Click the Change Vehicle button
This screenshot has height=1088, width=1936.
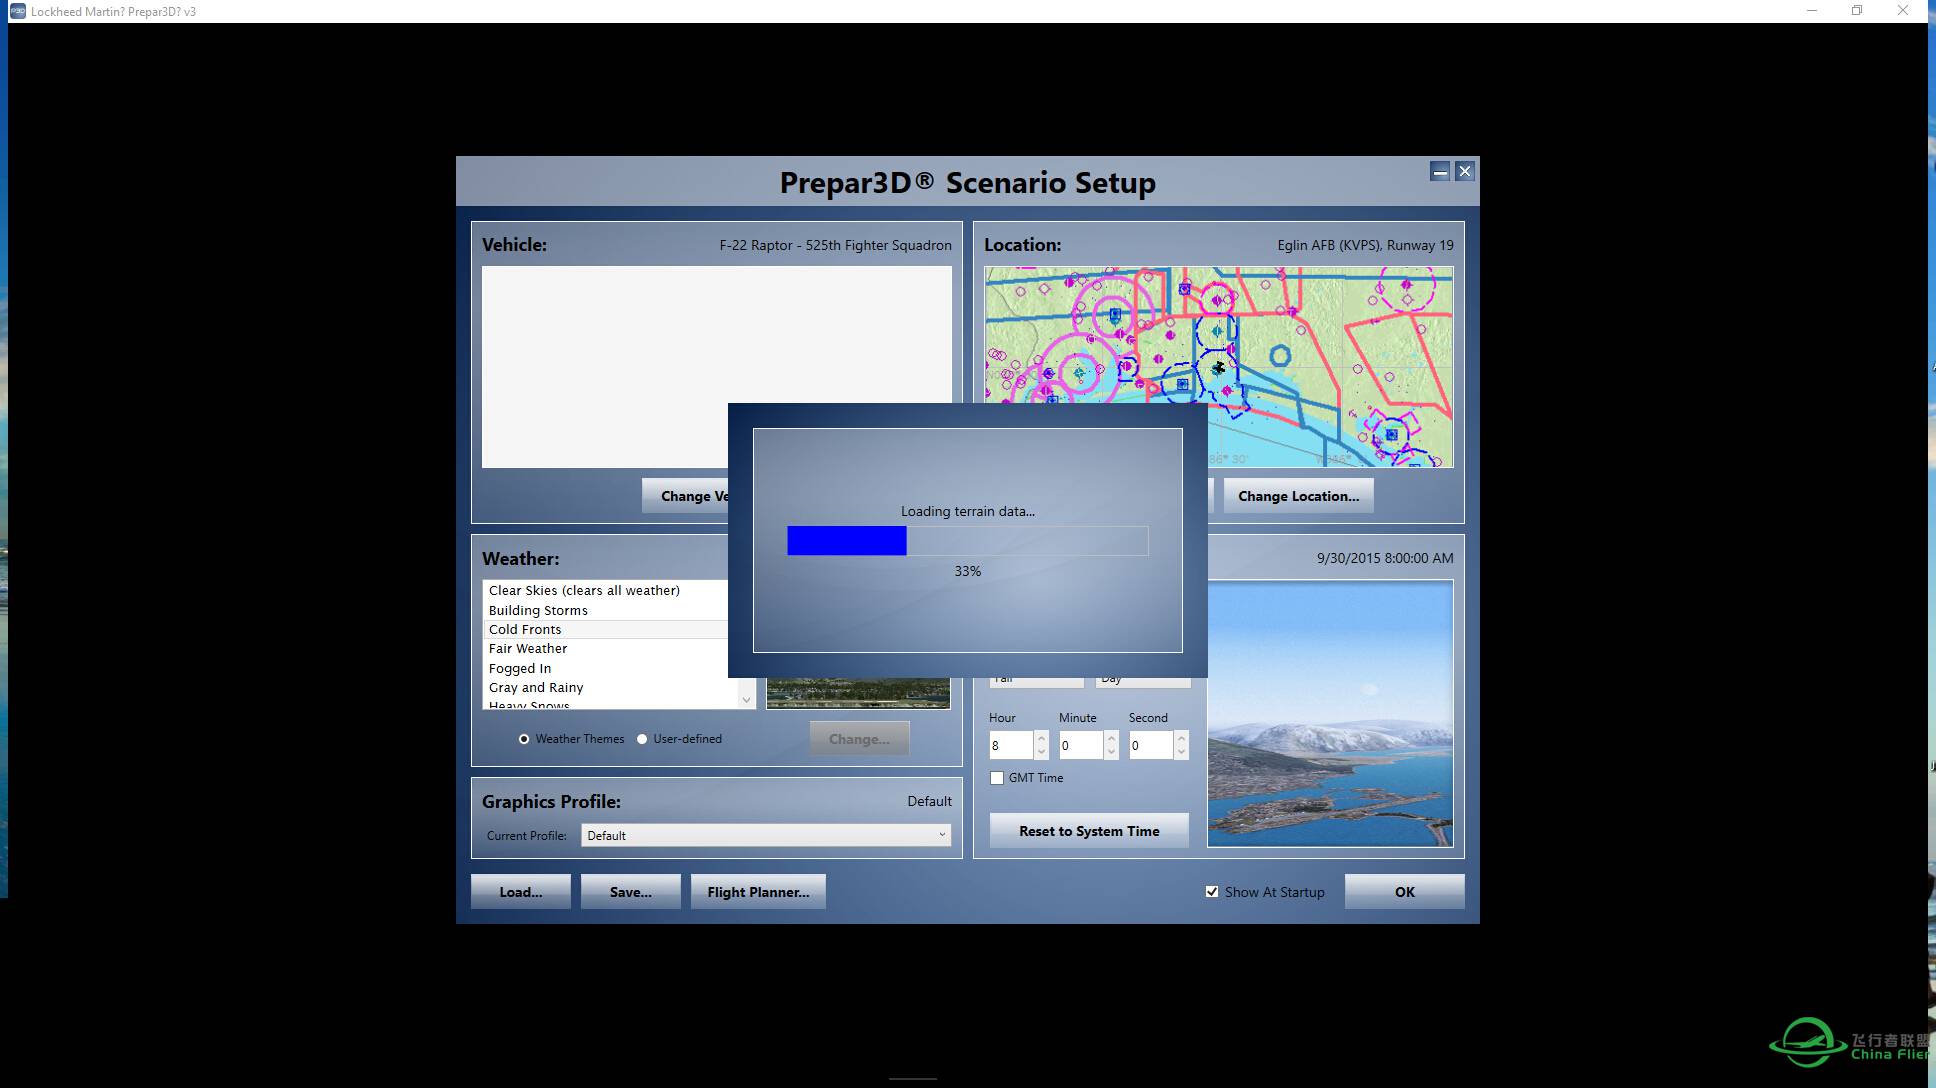point(686,496)
